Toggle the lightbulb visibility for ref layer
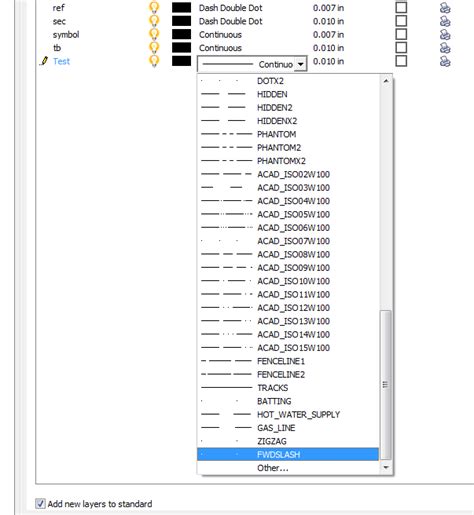The height and width of the screenshot is (515, 474). [x=154, y=7]
